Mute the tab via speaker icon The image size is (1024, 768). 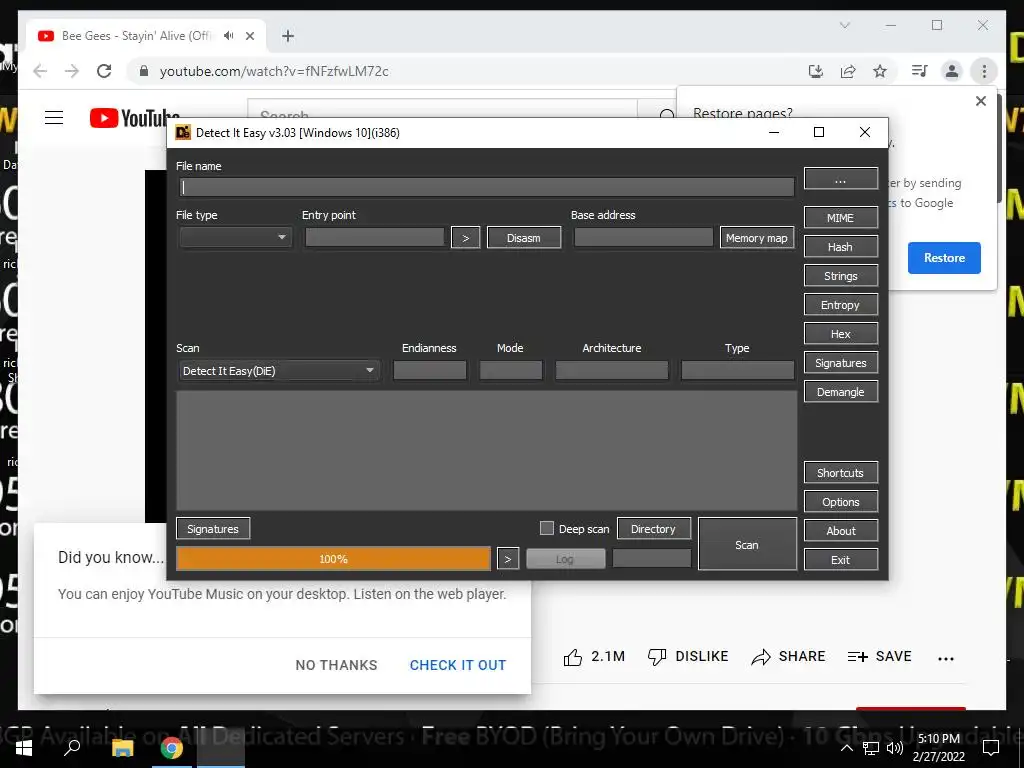pyautogui.click(x=229, y=36)
